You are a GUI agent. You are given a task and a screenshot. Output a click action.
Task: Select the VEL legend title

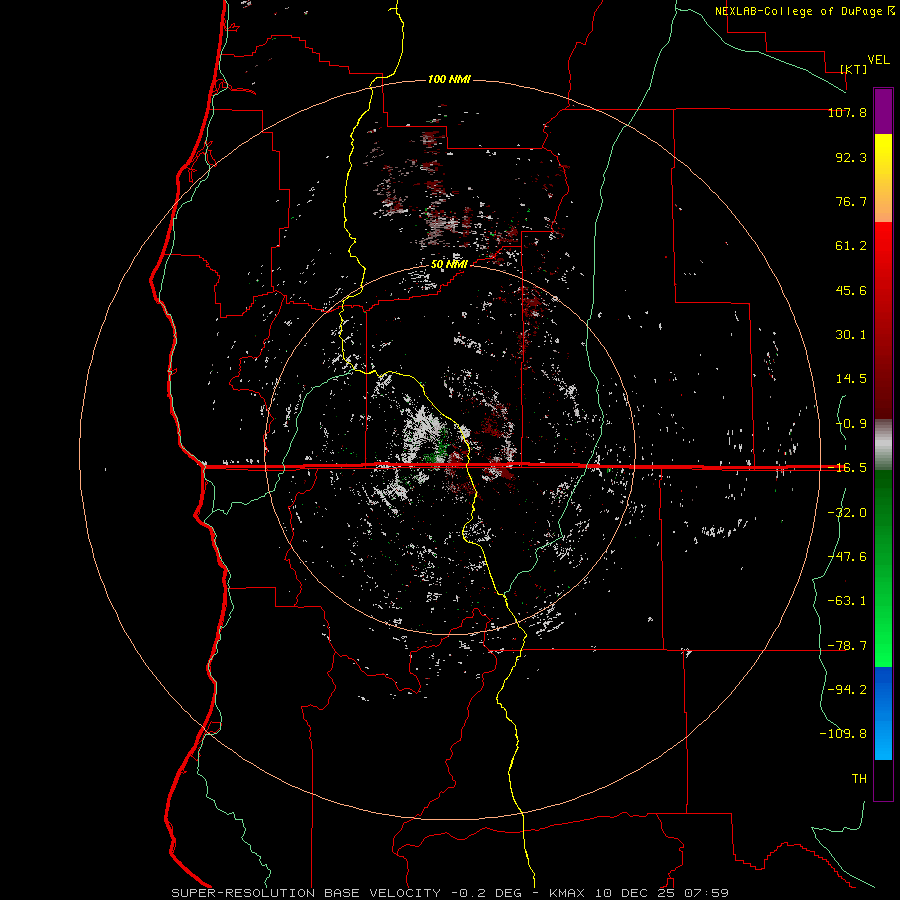pyautogui.click(x=878, y=60)
